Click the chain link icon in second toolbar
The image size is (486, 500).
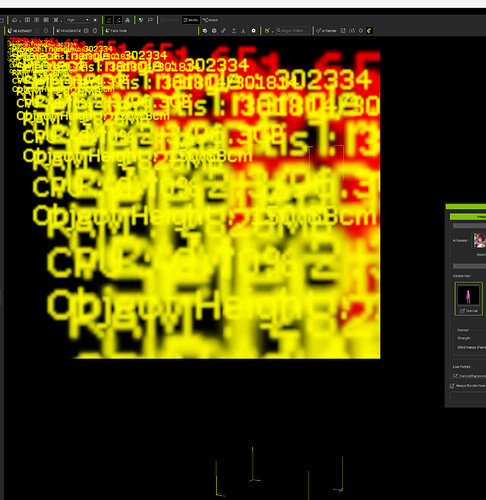[x=224, y=31]
